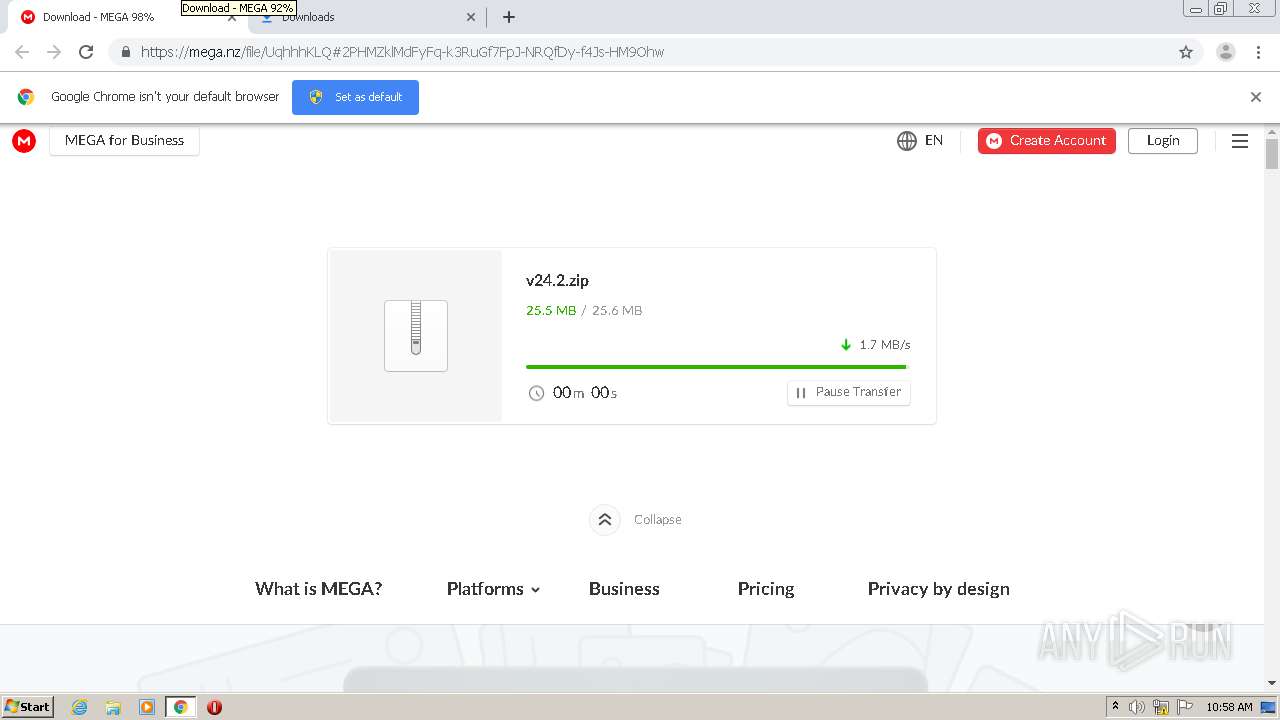Click the download progress bar
The image size is (1280, 720).
point(716,367)
